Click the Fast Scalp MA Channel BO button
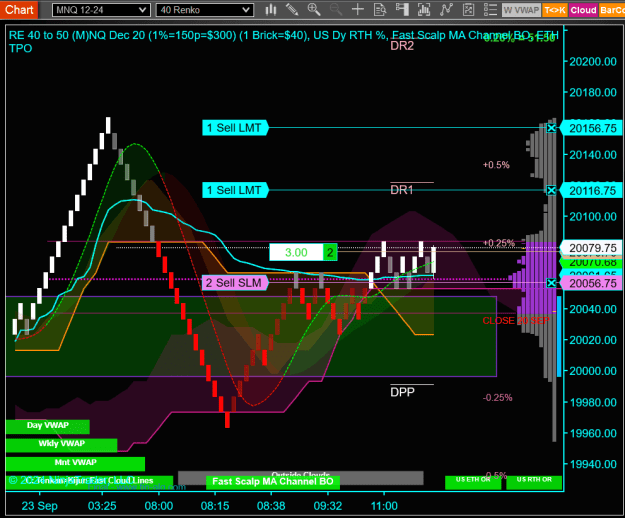This screenshot has height=518, width=625. 273,482
